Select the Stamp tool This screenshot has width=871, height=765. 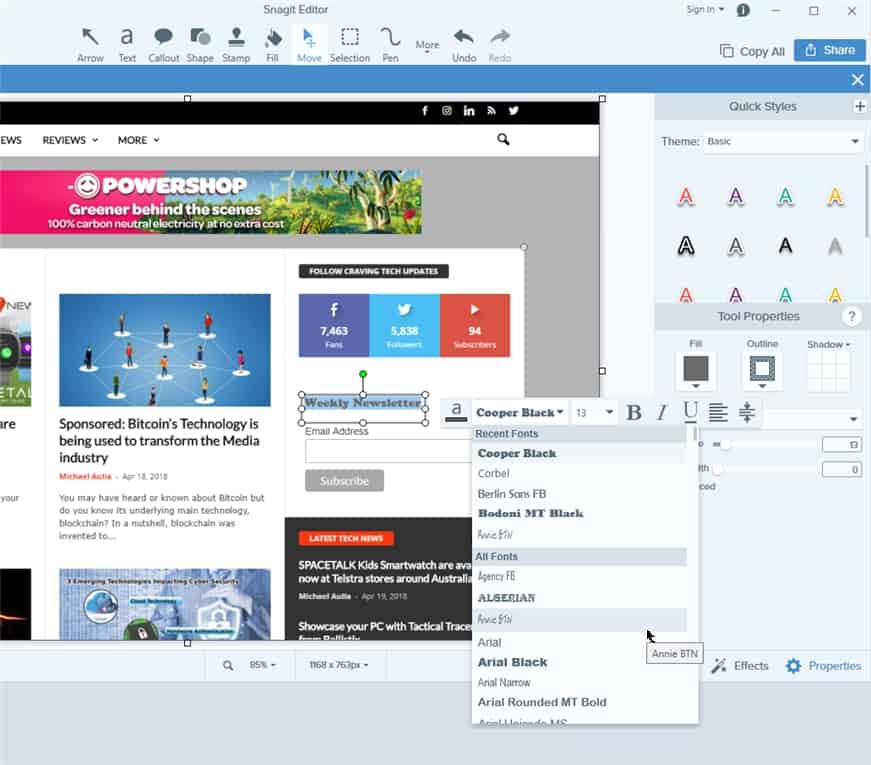[x=236, y=45]
